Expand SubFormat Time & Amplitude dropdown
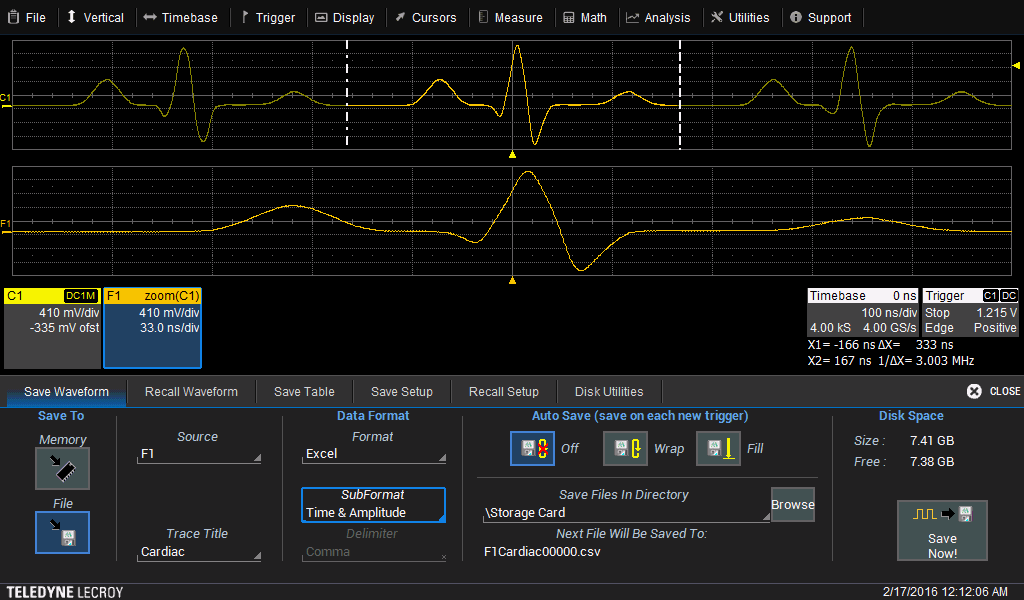 point(373,505)
